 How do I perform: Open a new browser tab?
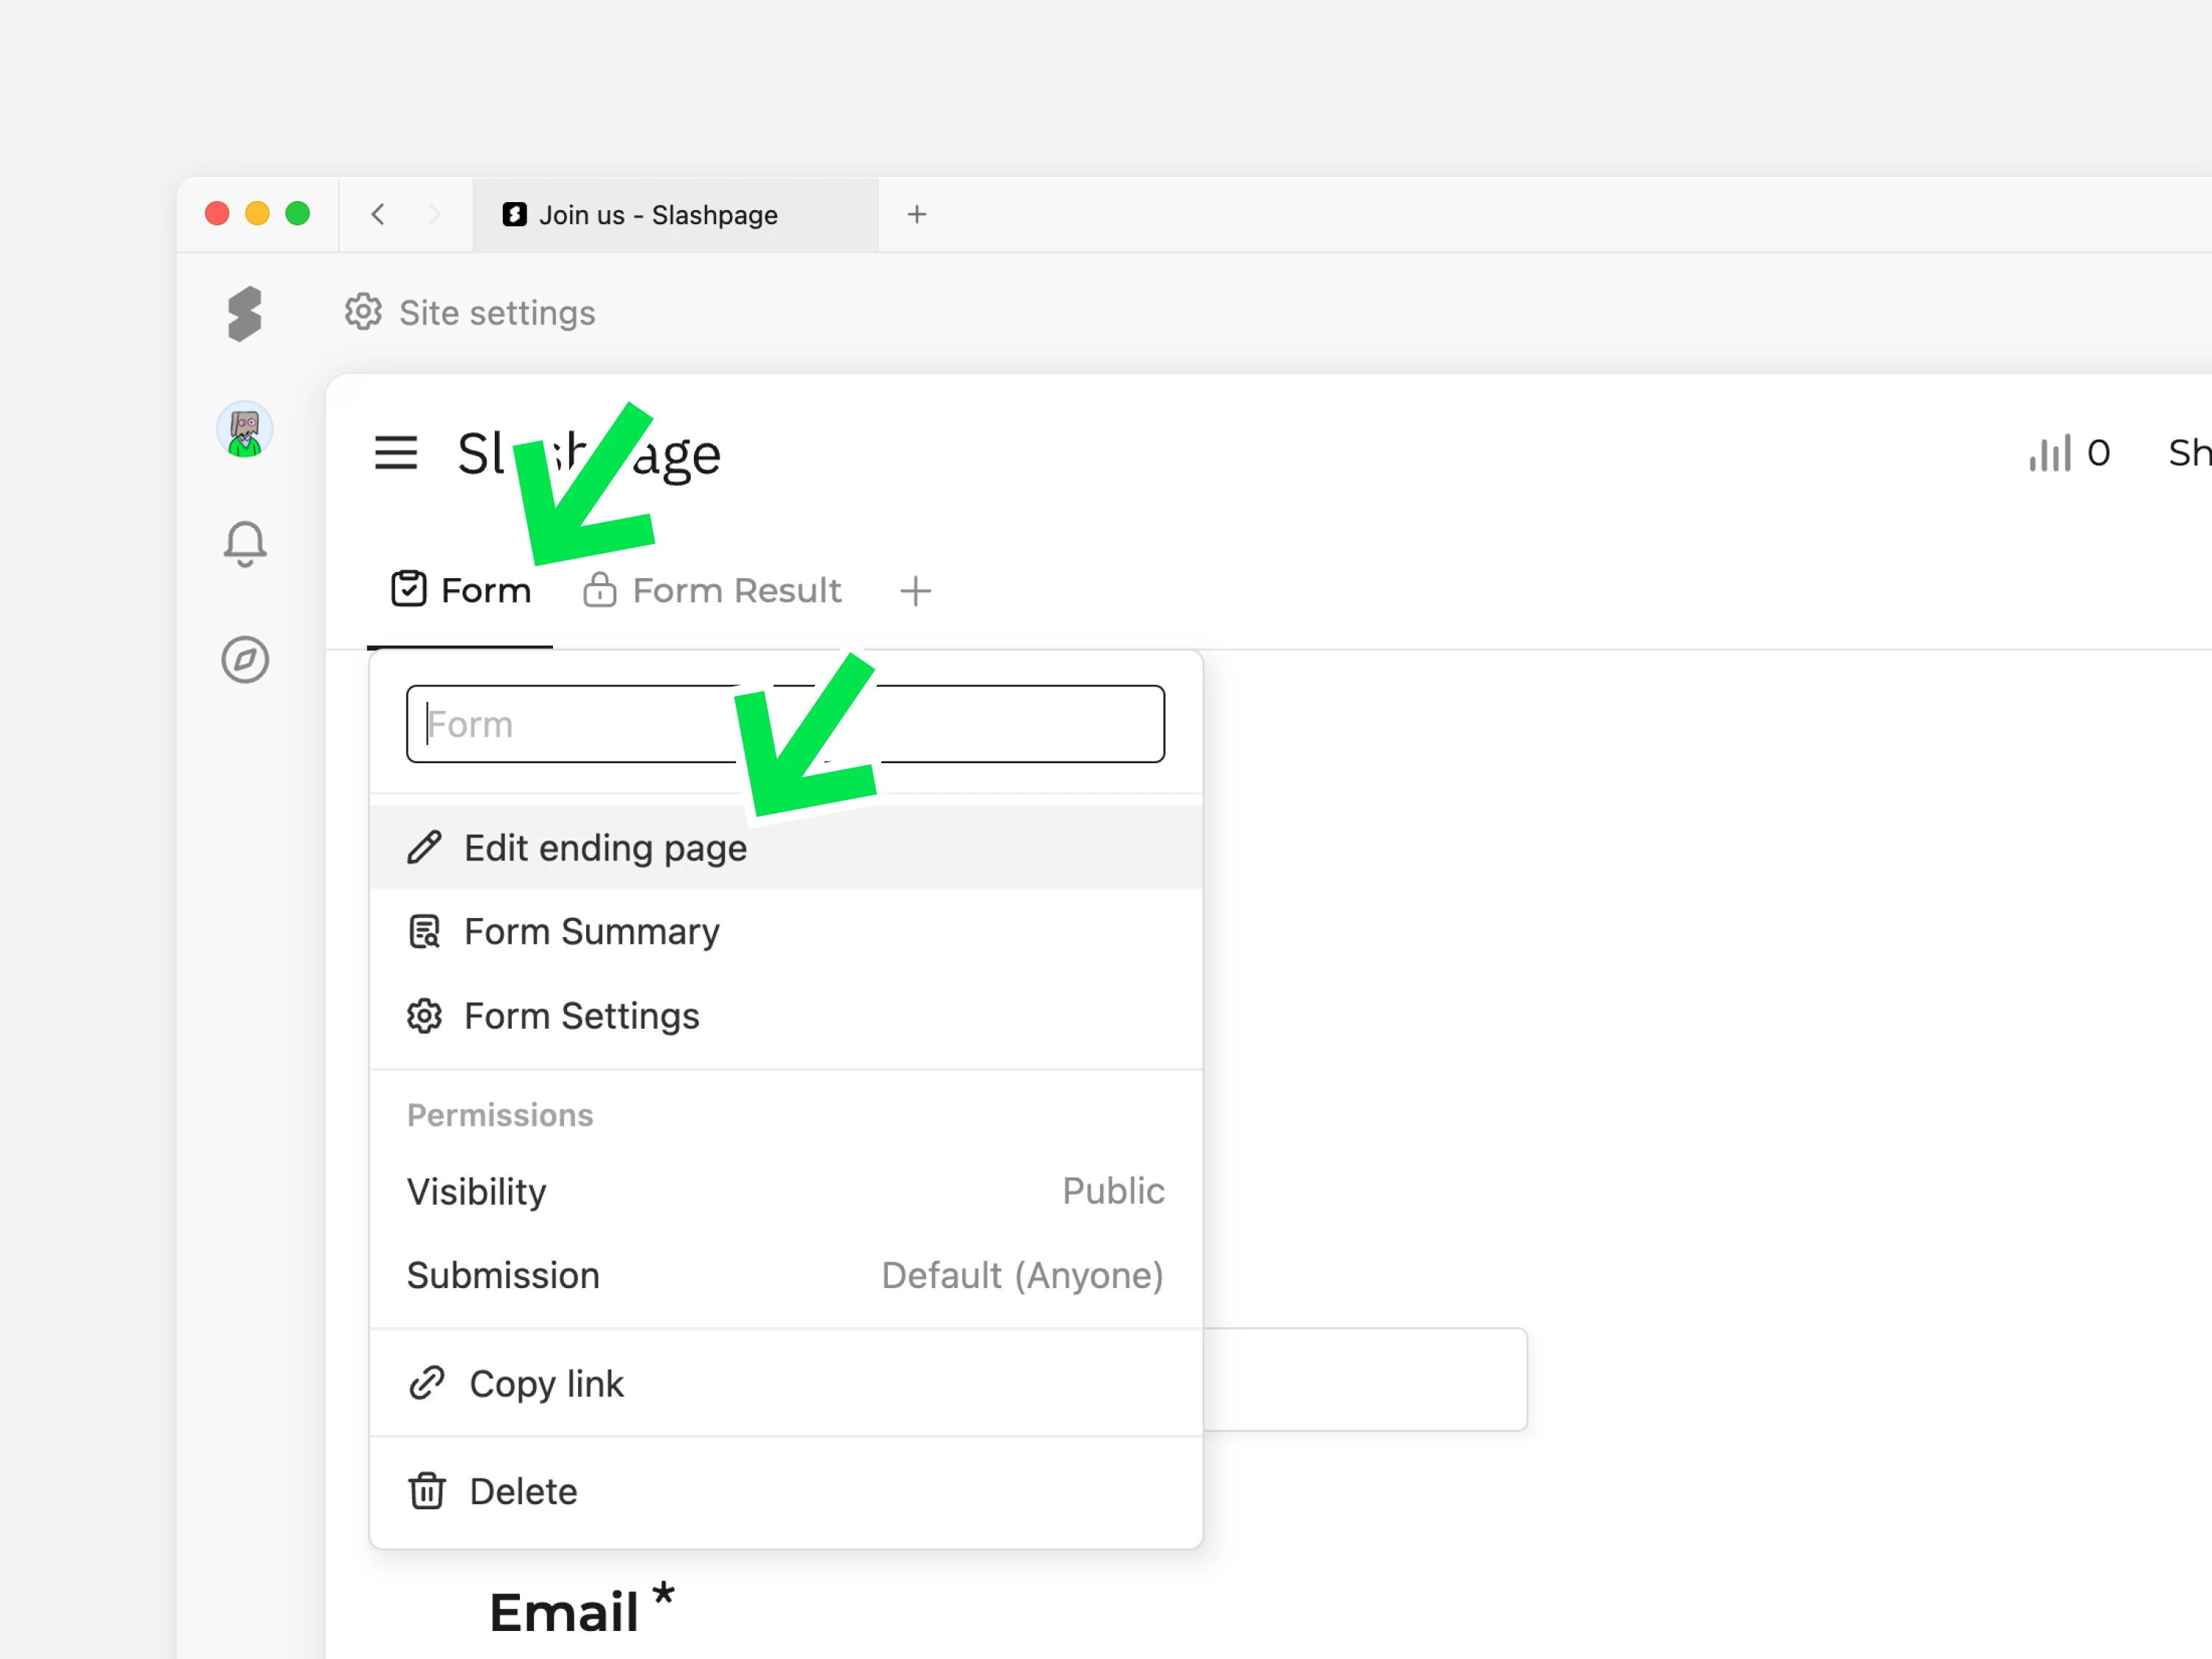tap(917, 214)
